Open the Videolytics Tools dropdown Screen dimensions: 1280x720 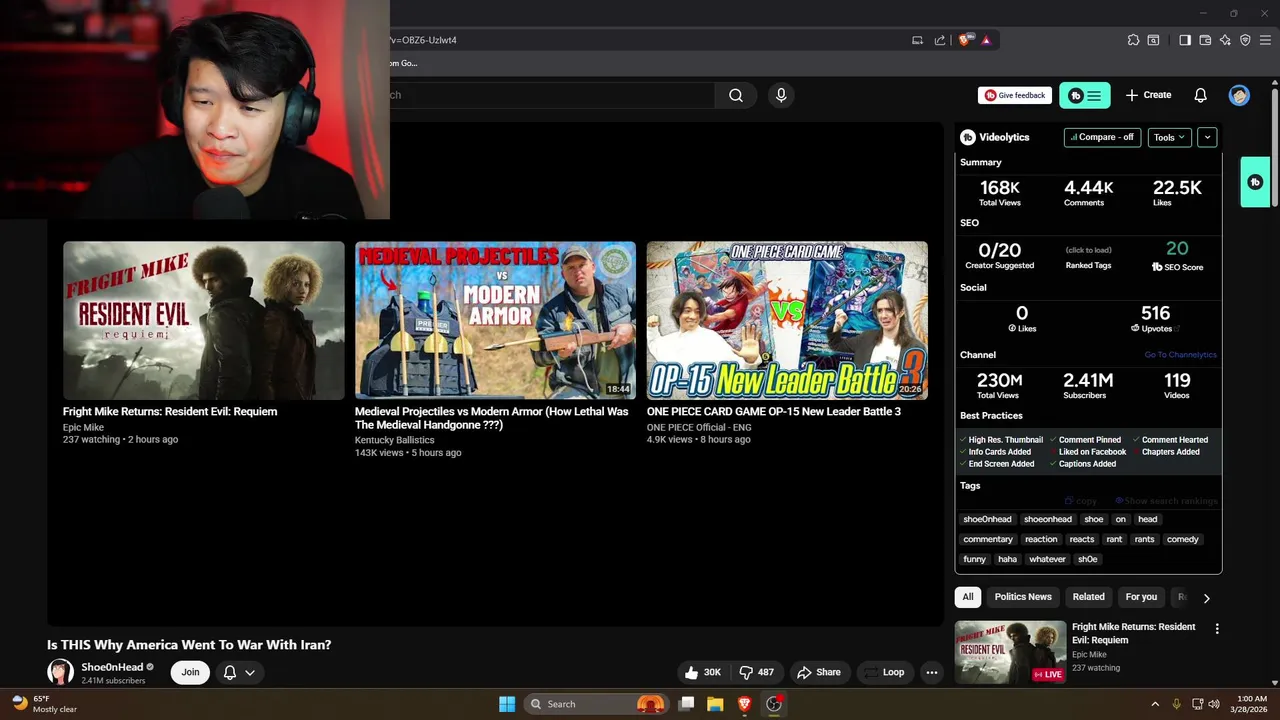1169,137
